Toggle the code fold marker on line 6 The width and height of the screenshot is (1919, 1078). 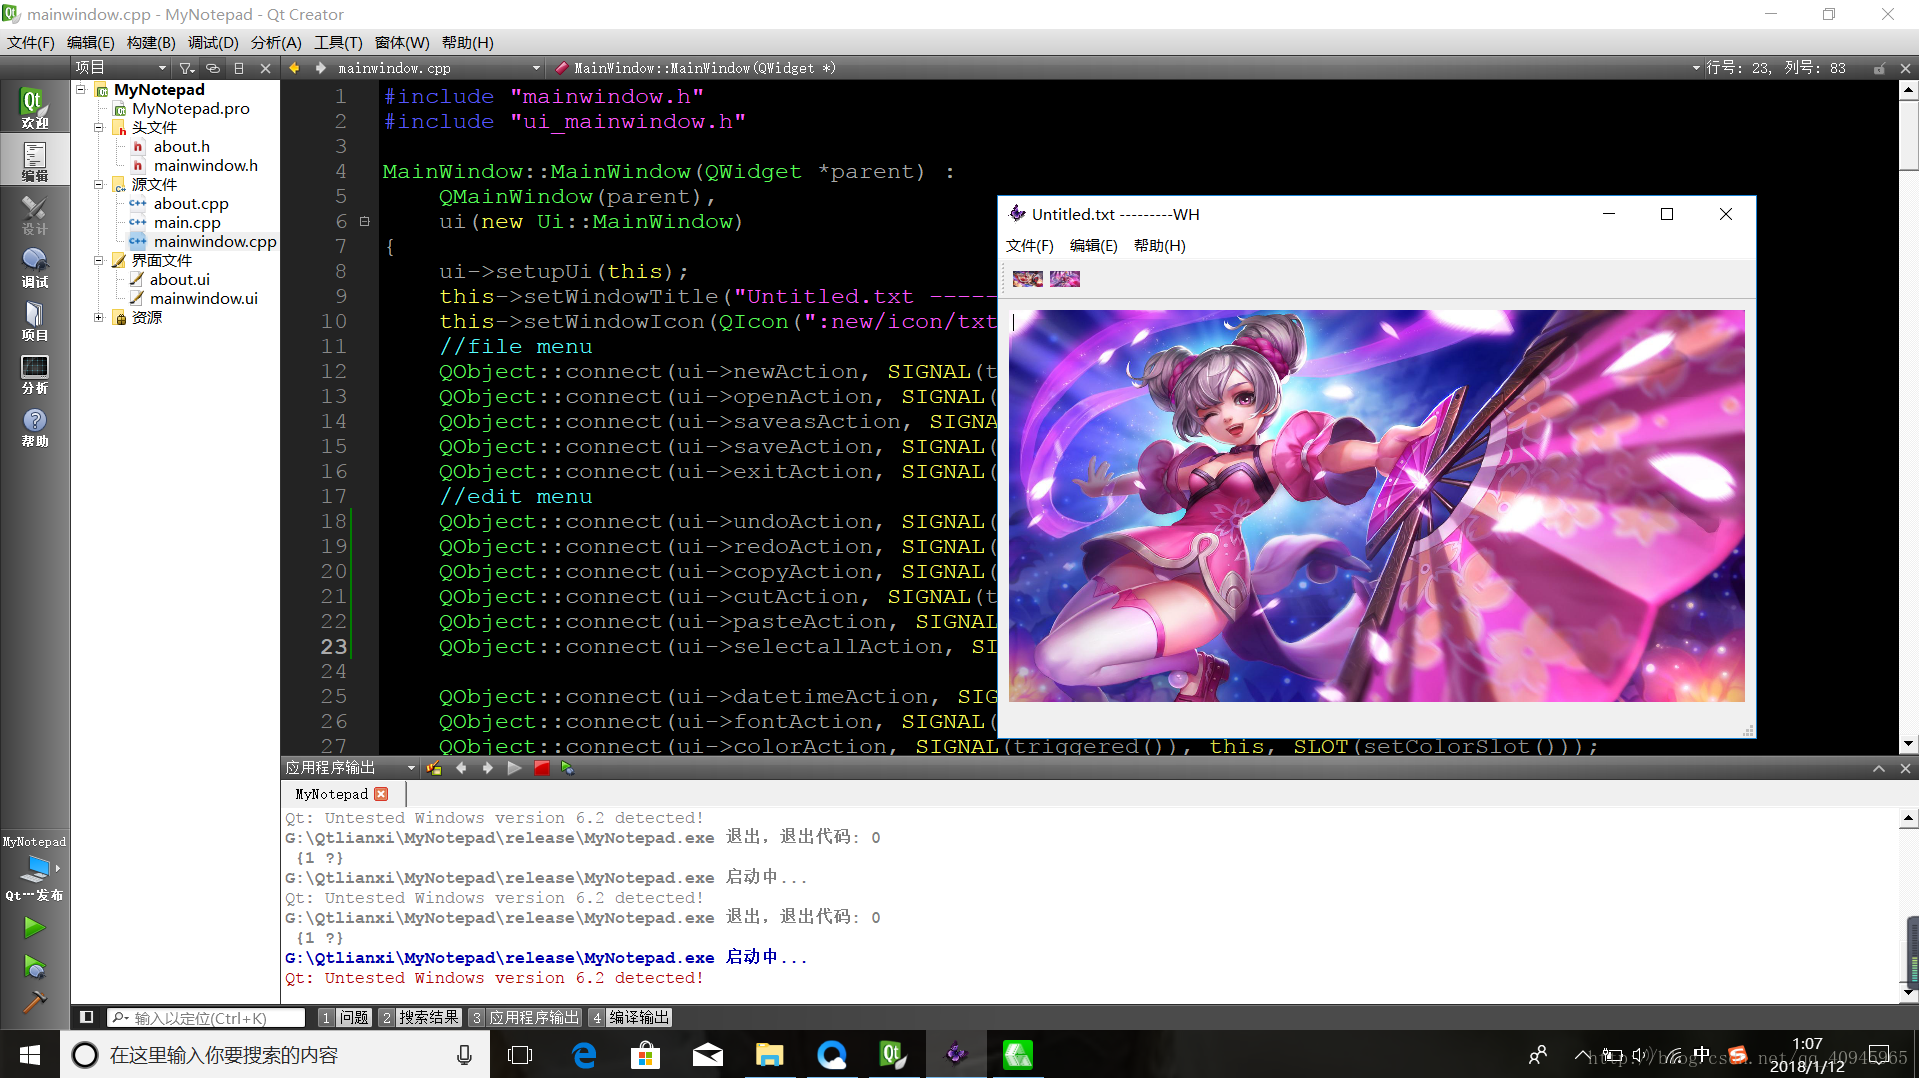tap(364, 222)
